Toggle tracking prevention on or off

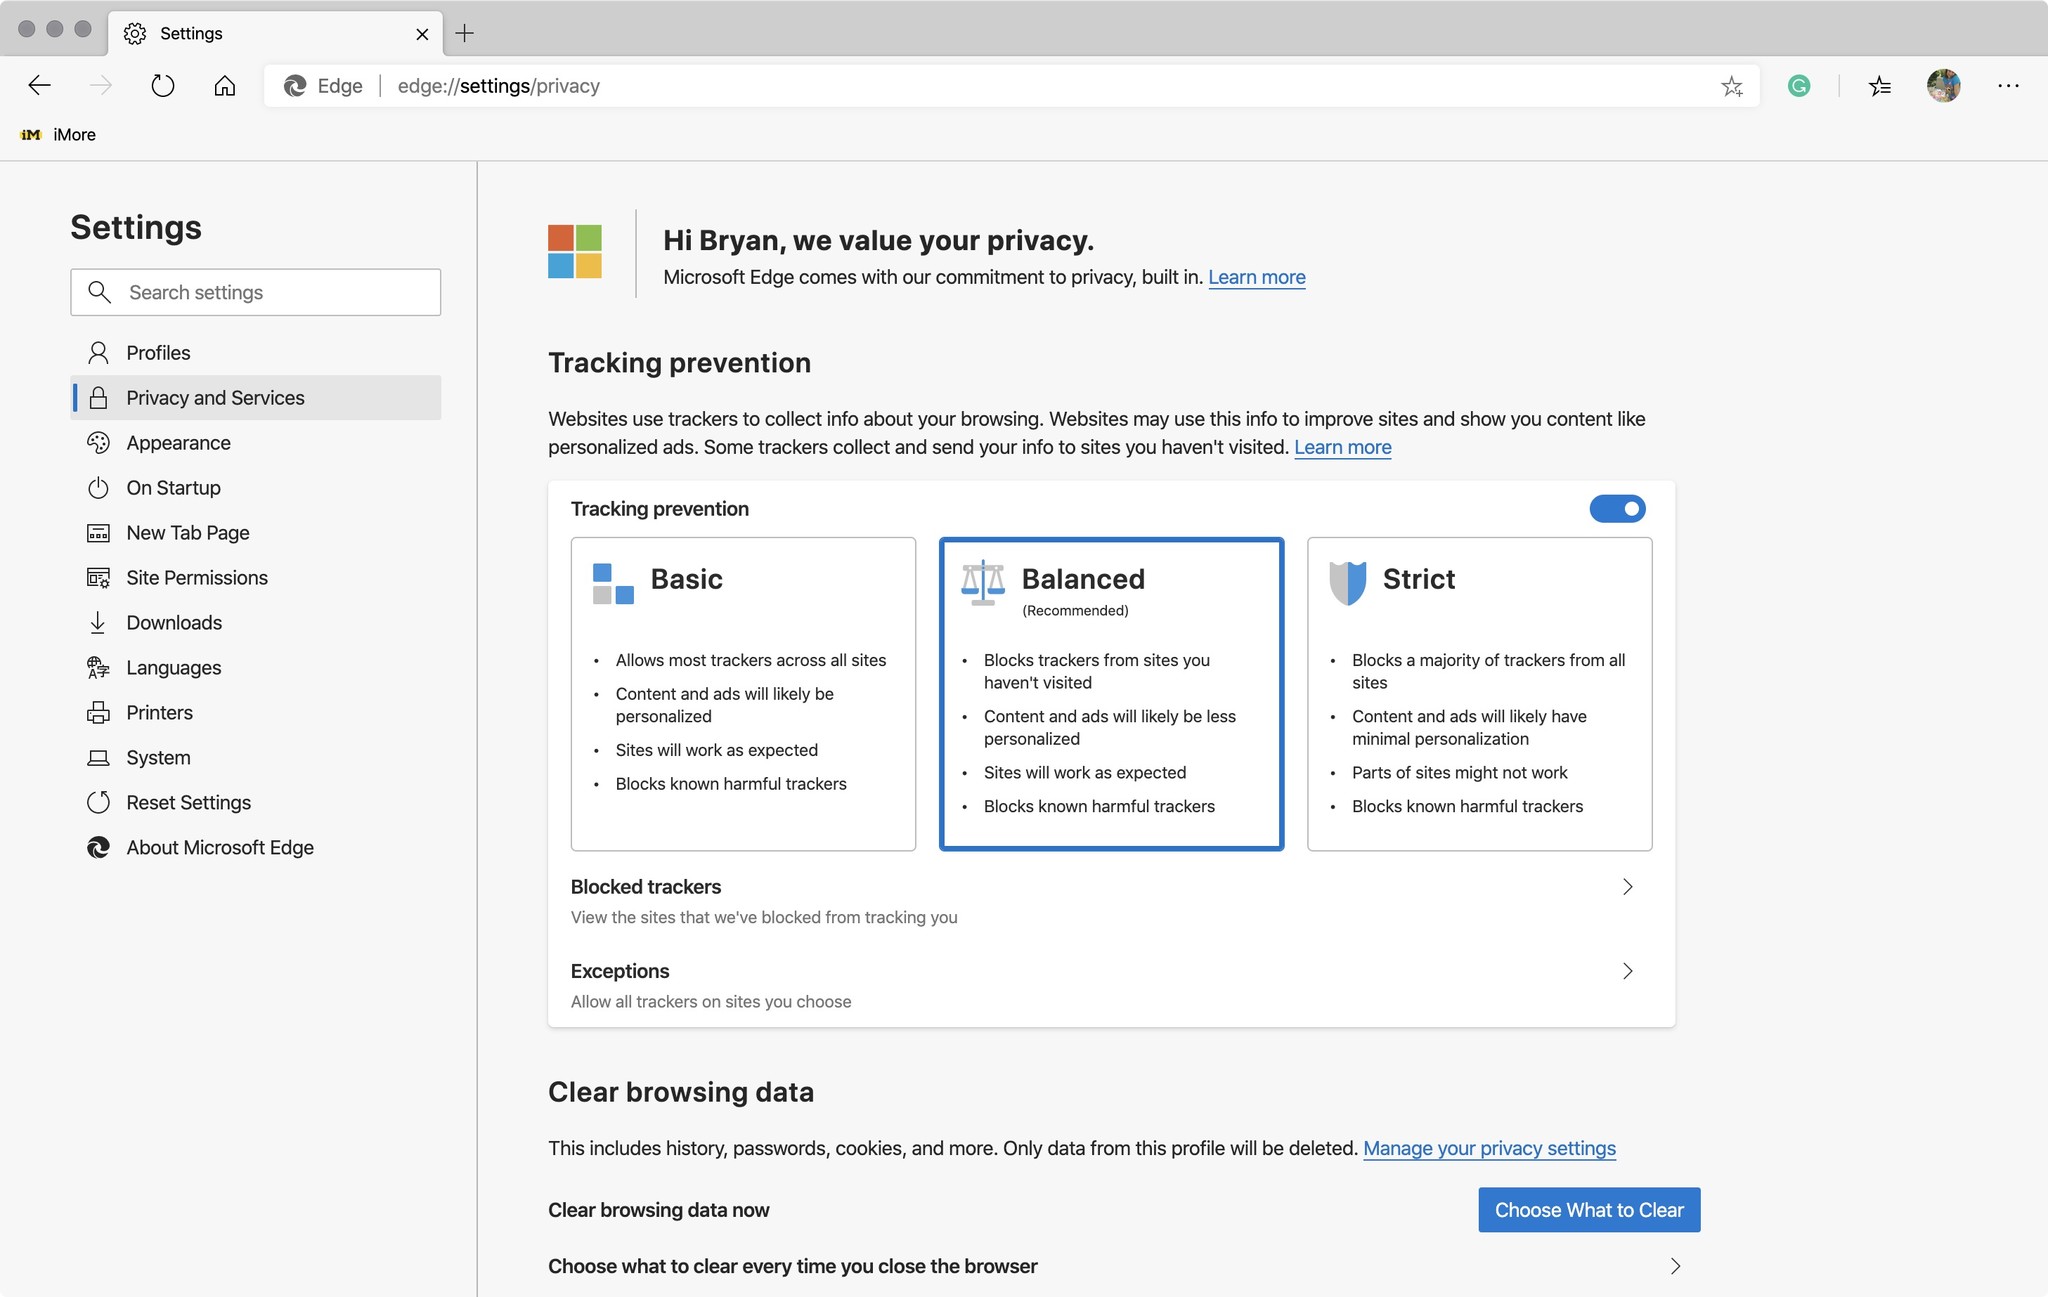tap(1617, 507)
